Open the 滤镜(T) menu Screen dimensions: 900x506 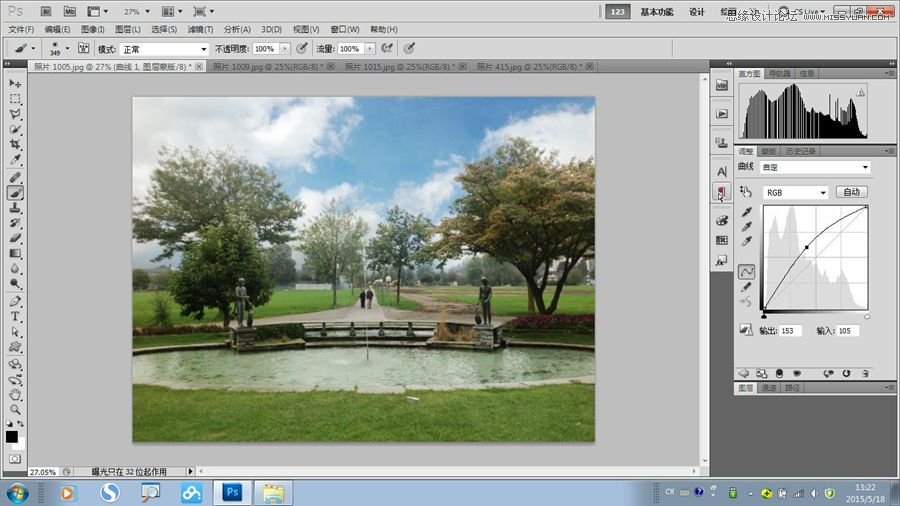click(200, 29)
